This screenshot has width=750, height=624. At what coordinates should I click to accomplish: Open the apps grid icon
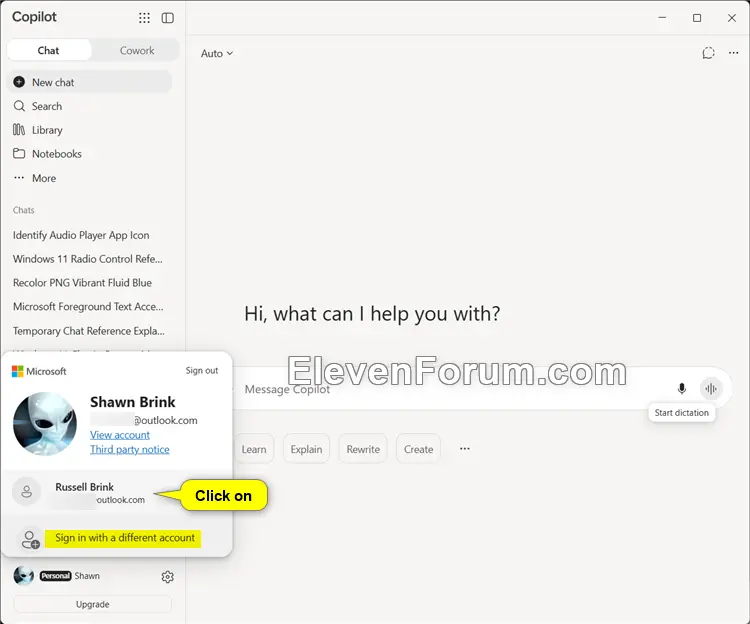point(144,18)
